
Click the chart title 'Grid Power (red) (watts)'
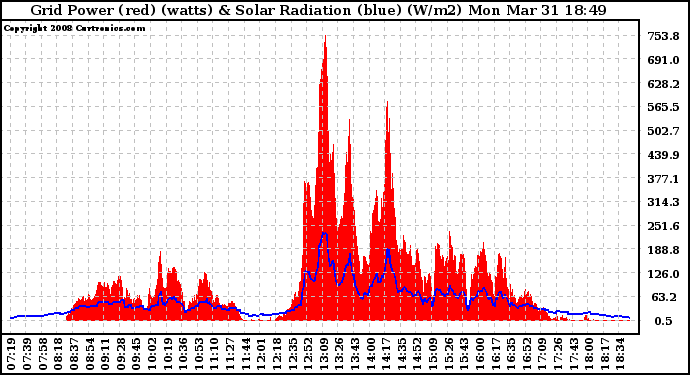point(123,10)
